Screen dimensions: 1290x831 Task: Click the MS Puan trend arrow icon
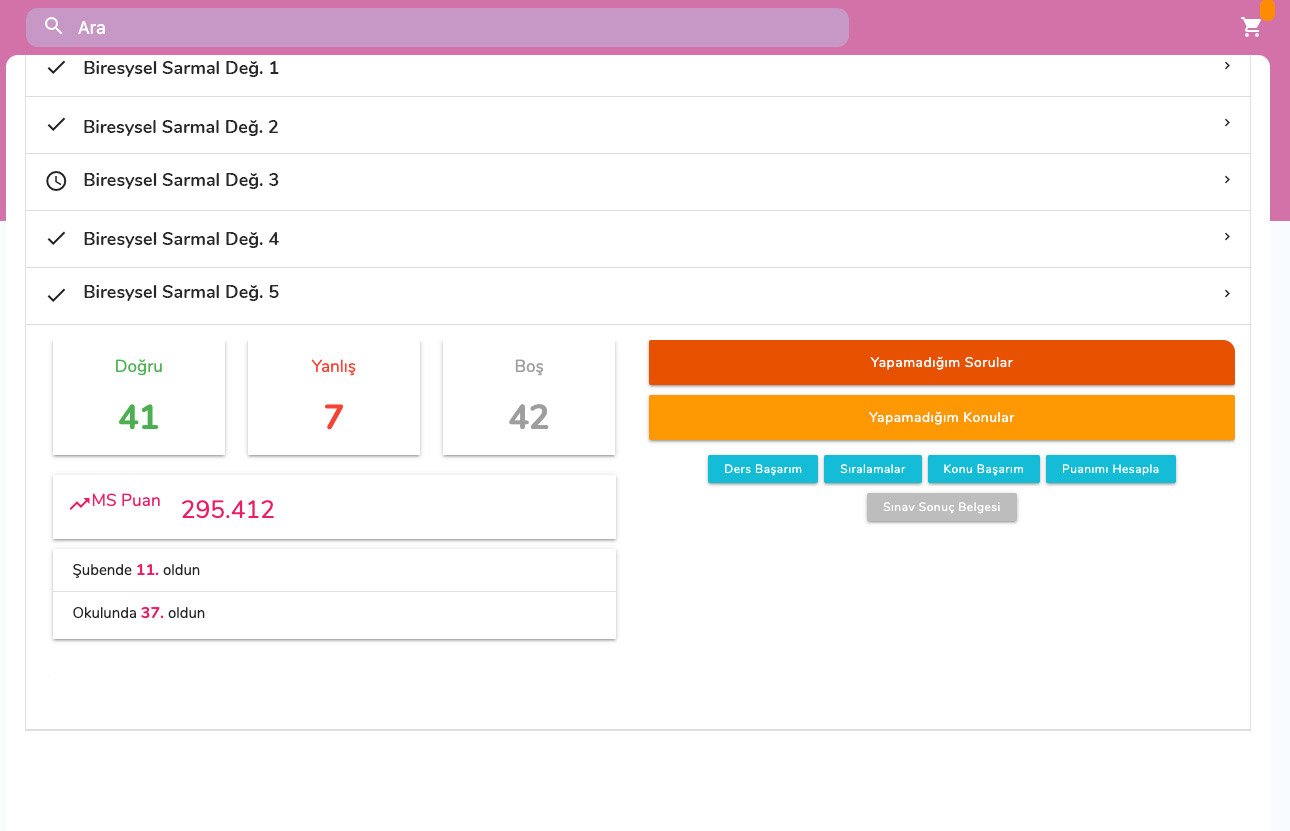pyautogui.click(x=80, y=504)
